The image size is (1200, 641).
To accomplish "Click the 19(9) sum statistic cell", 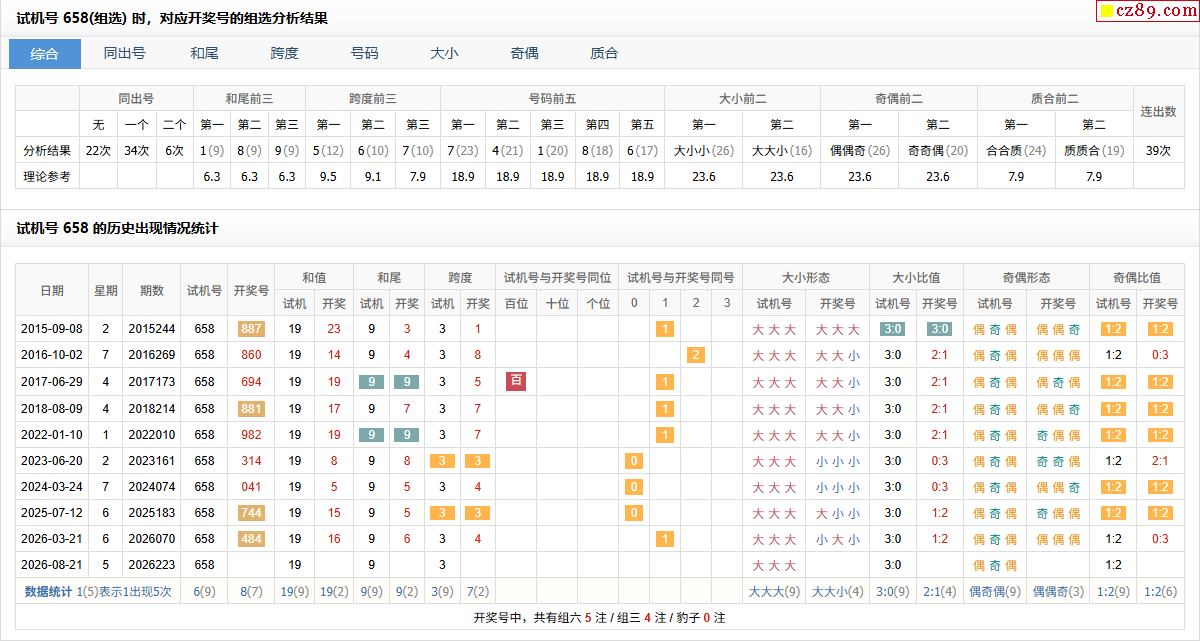I will click(x=295, y=591).
